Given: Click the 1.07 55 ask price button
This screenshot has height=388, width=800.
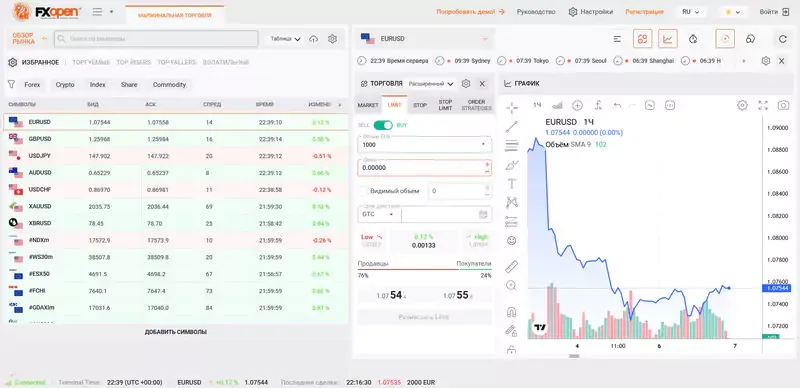Looking at the screenshot, I should 458,295.
